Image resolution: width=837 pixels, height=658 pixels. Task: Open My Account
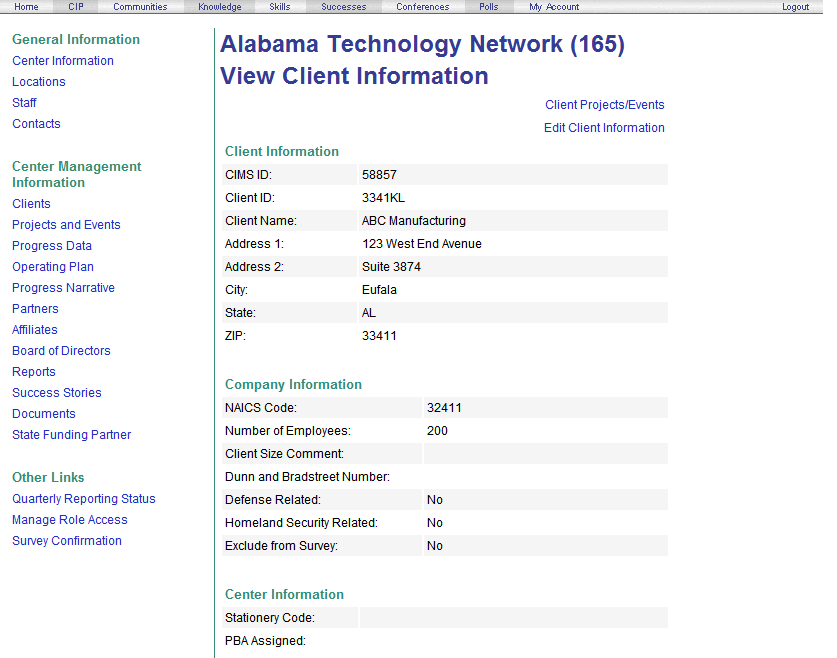tap(554, 7)
